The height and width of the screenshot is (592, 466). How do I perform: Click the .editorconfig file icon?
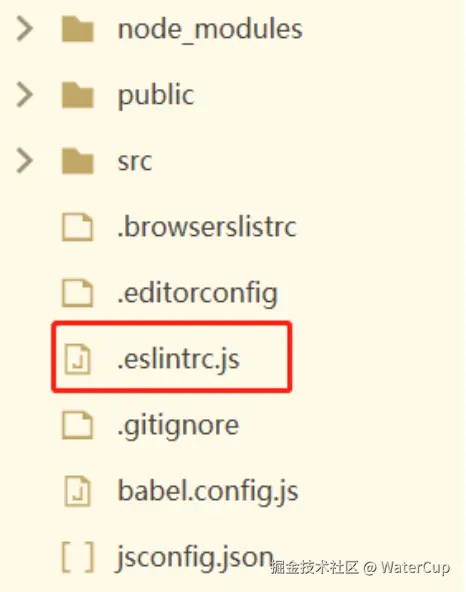tap(77, 293)
